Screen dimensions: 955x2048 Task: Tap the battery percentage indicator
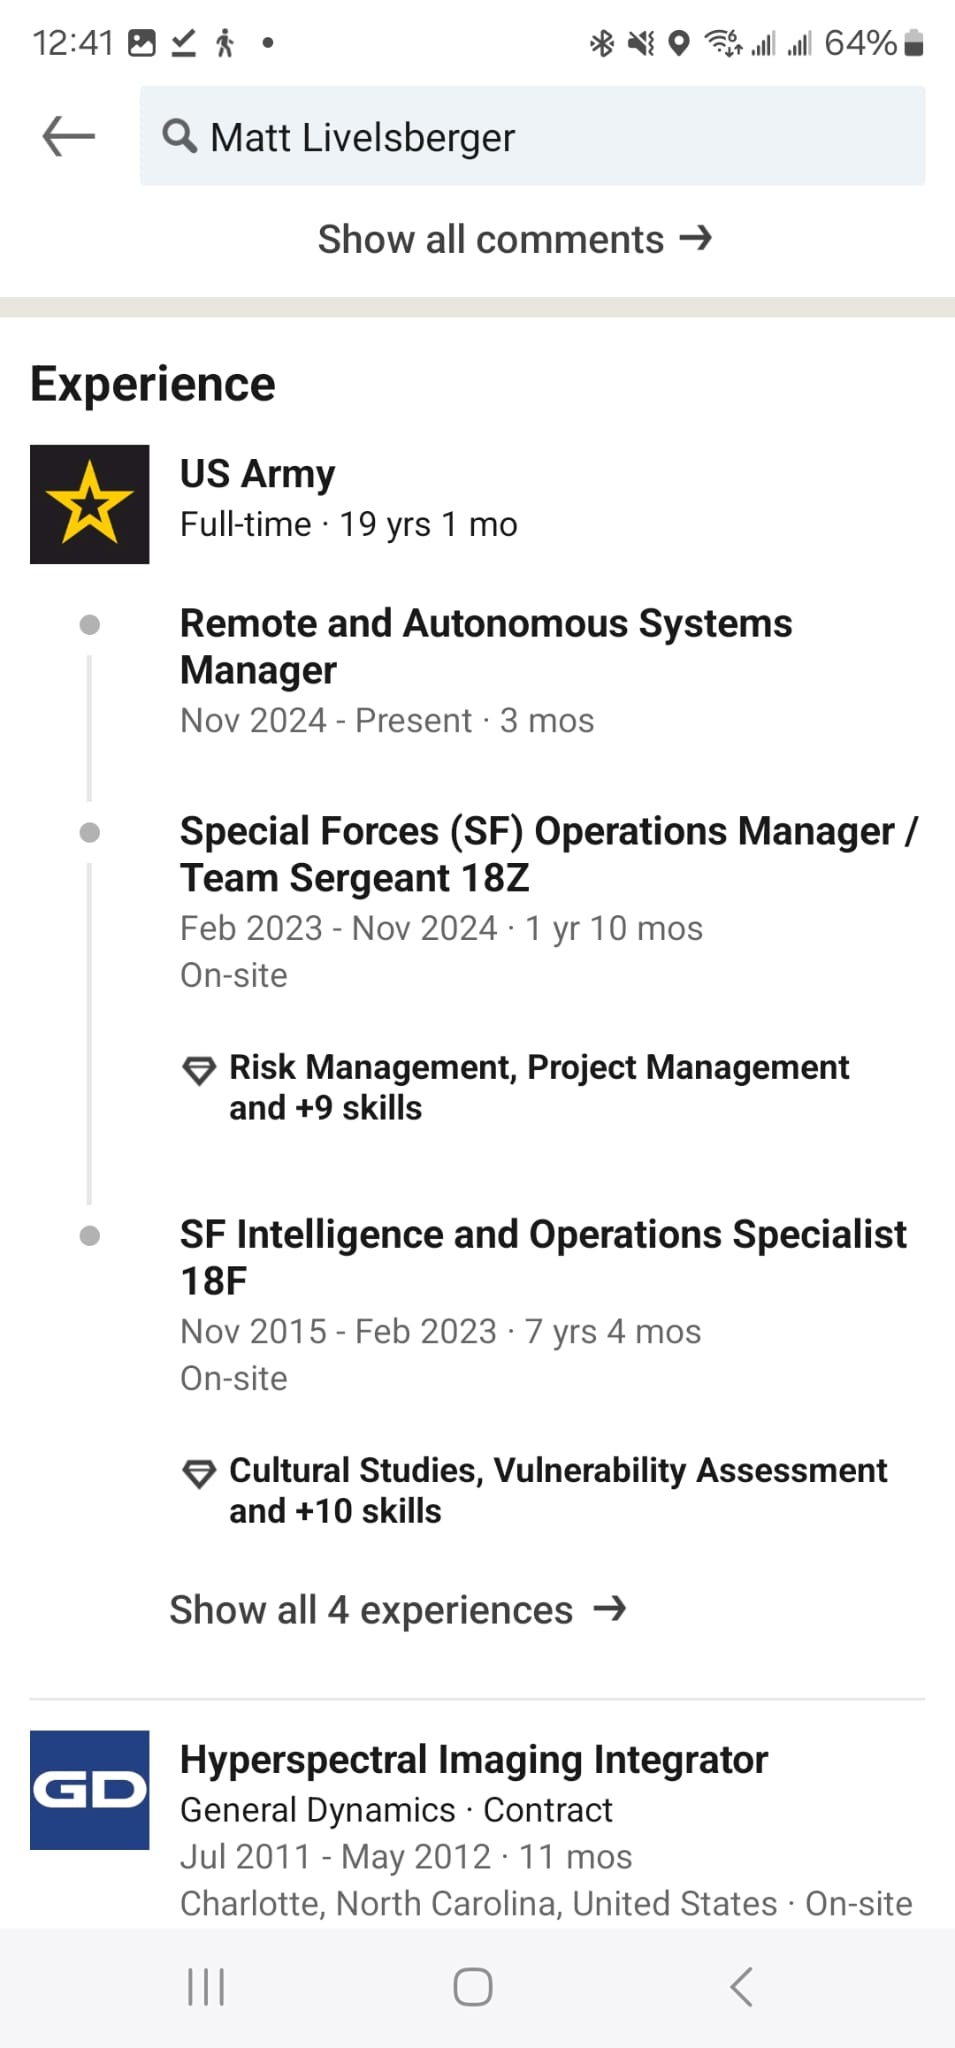(x=860, y=43)
